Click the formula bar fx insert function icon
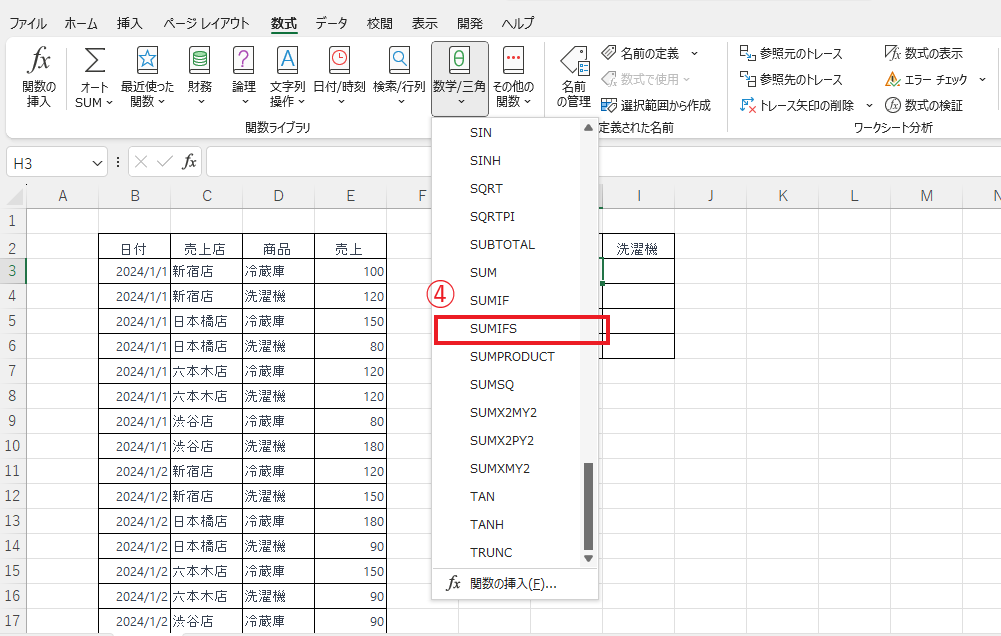Image resolution: width=1001 pixels, height=636 pixels. [189, 162]
